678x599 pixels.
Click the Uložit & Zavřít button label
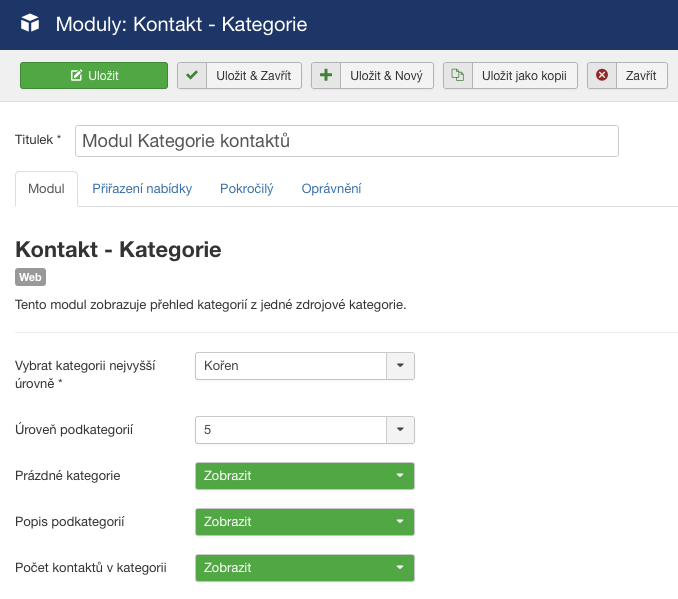coord(253,76)
